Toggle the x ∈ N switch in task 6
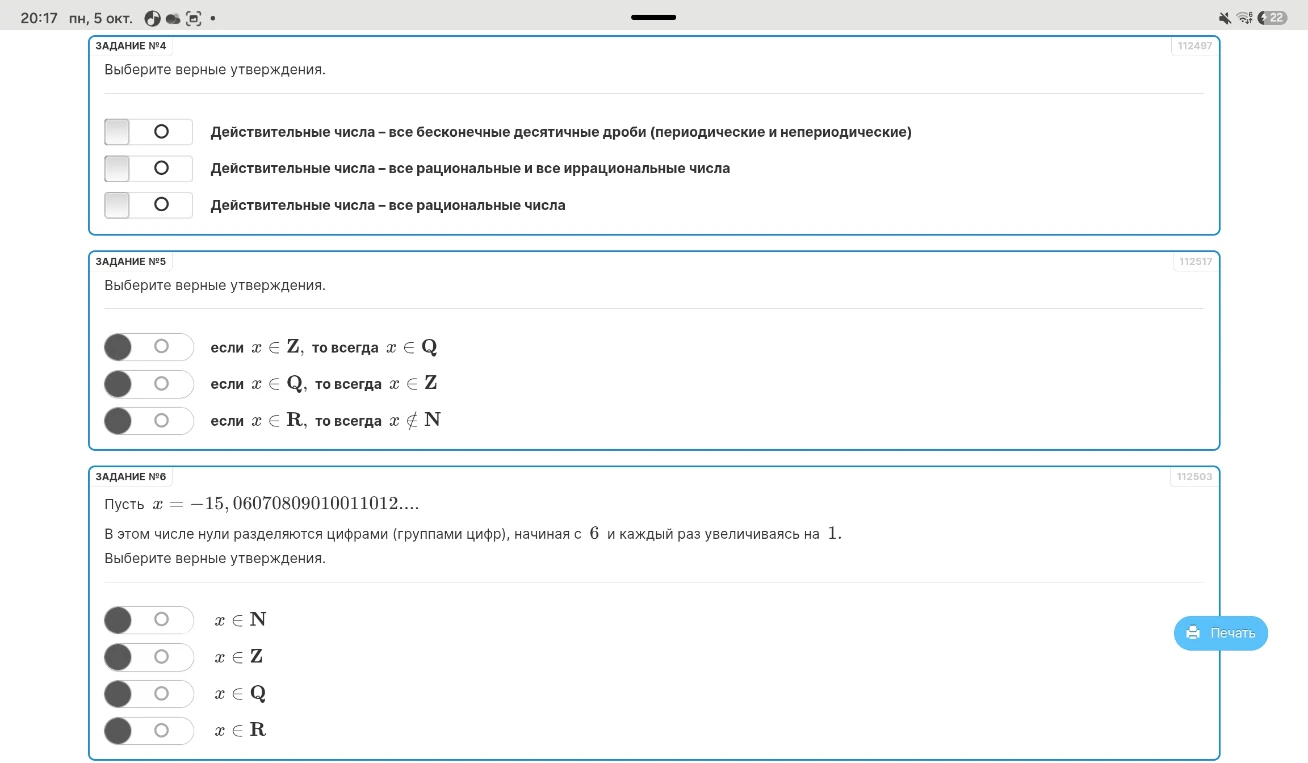The width and height of the screenshot is (1308, 763). (148, 620)
